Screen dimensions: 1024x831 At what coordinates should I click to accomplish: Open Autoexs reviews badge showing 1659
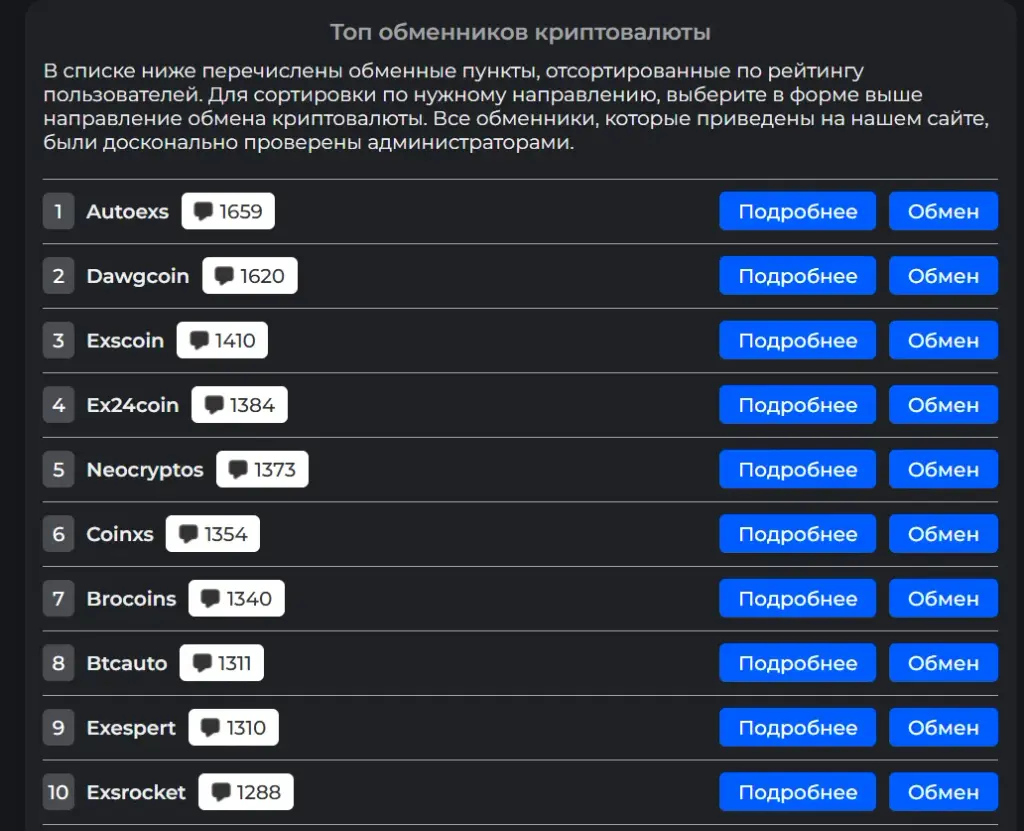(228, 211)
